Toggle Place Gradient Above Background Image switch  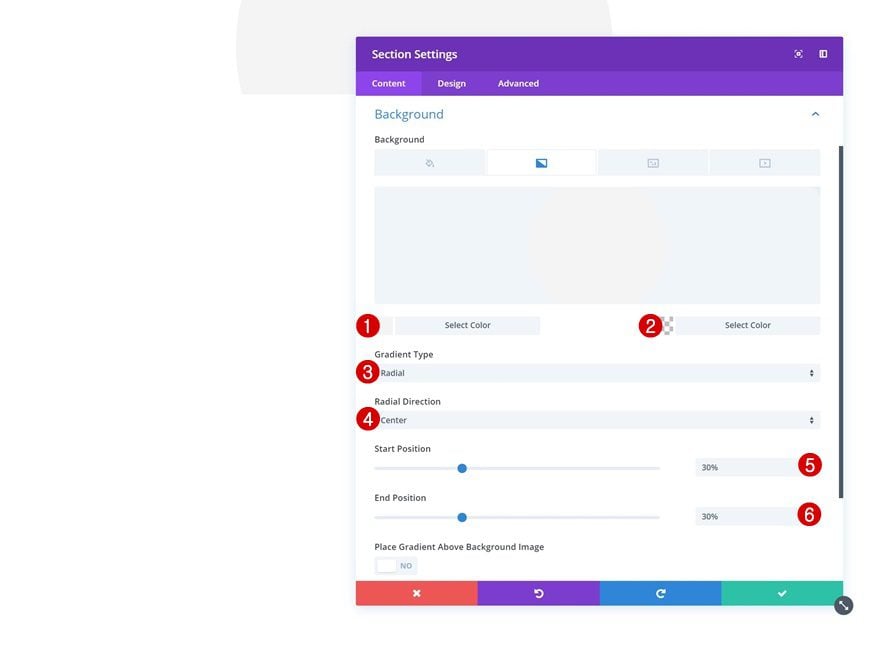[x=396, y=565]
